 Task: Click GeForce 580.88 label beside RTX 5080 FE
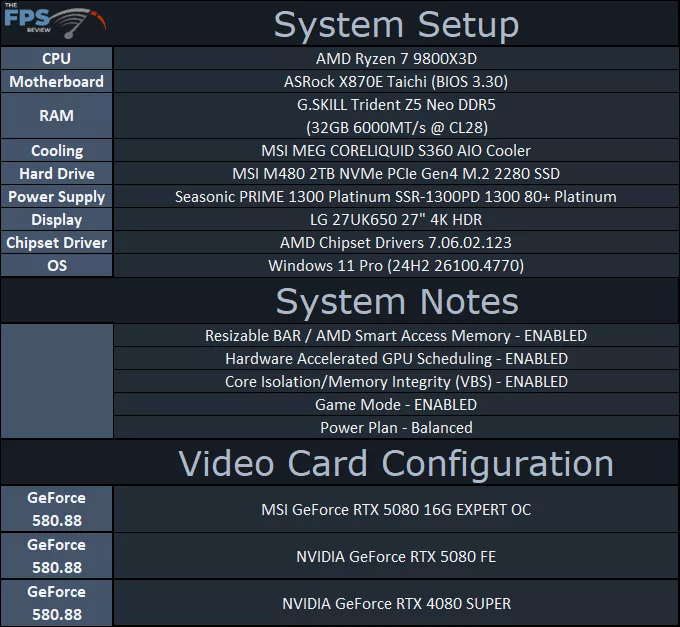pyautogui.click(x=56, y=556)
